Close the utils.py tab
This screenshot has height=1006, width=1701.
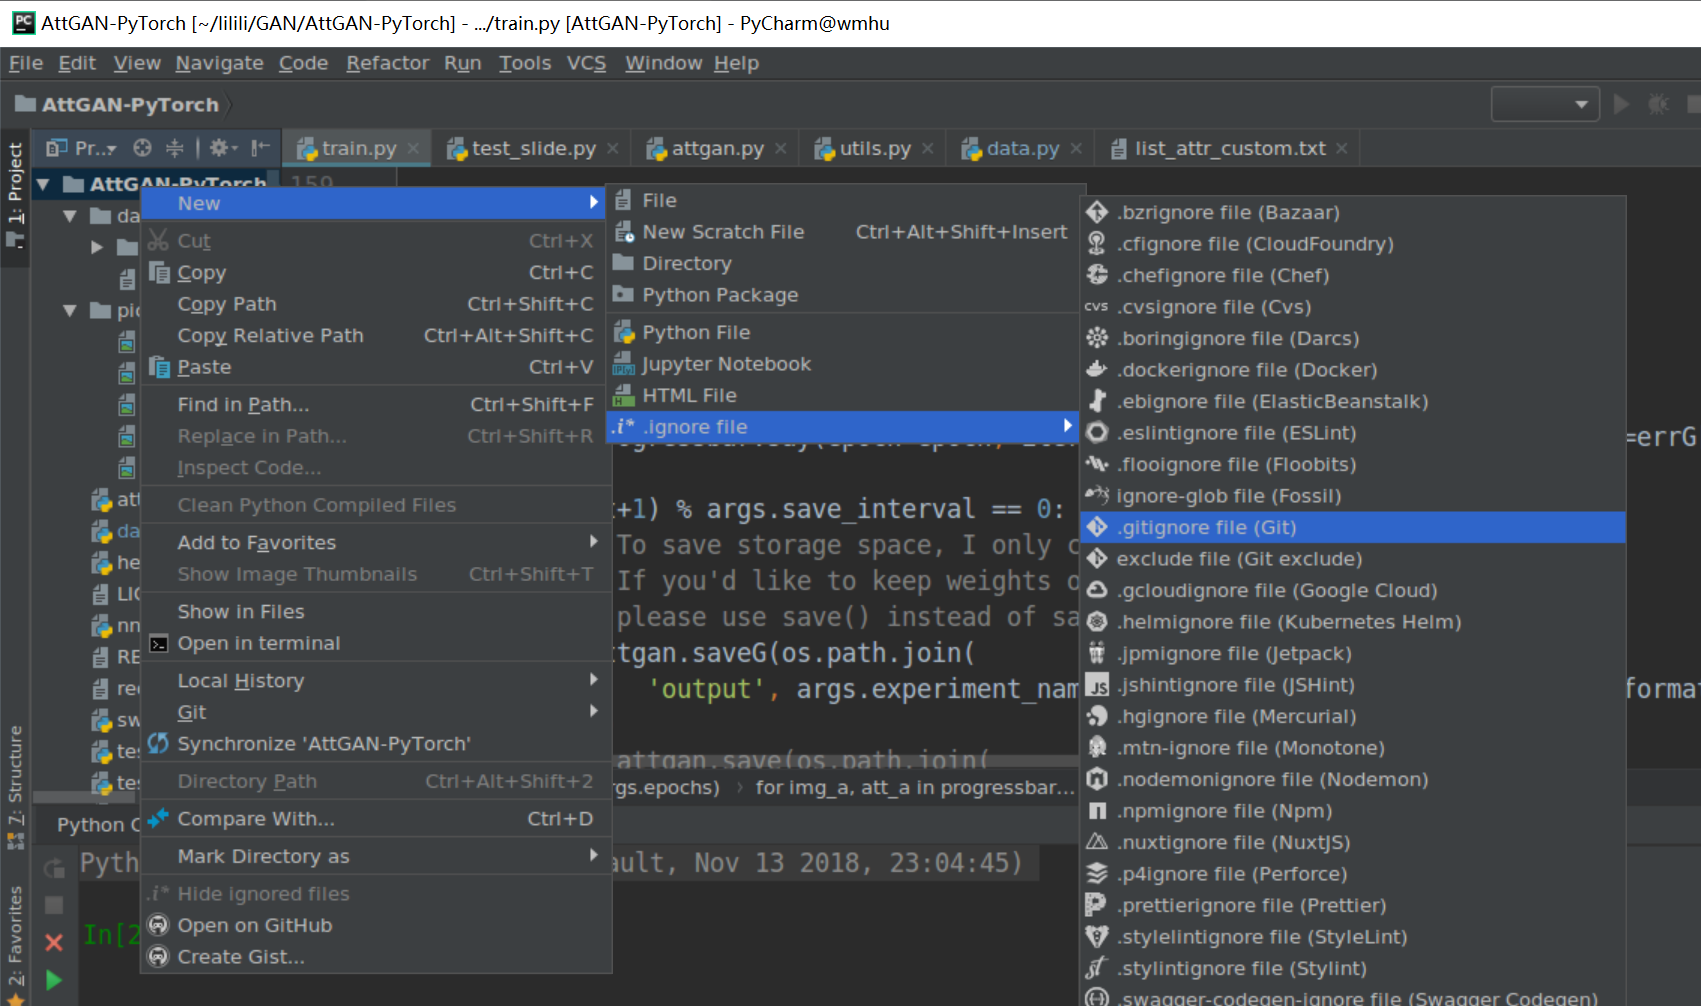(x=928, y=148)
